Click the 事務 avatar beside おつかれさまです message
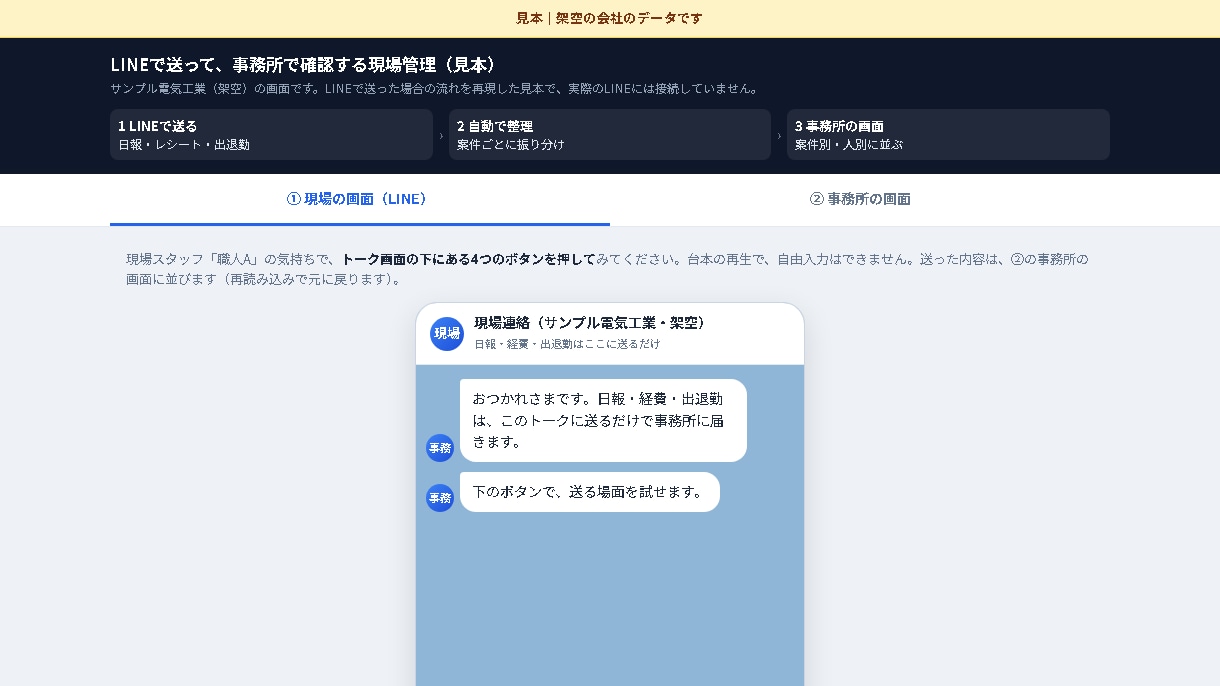This screenshot has width=1220, height=686. [440, 448]
